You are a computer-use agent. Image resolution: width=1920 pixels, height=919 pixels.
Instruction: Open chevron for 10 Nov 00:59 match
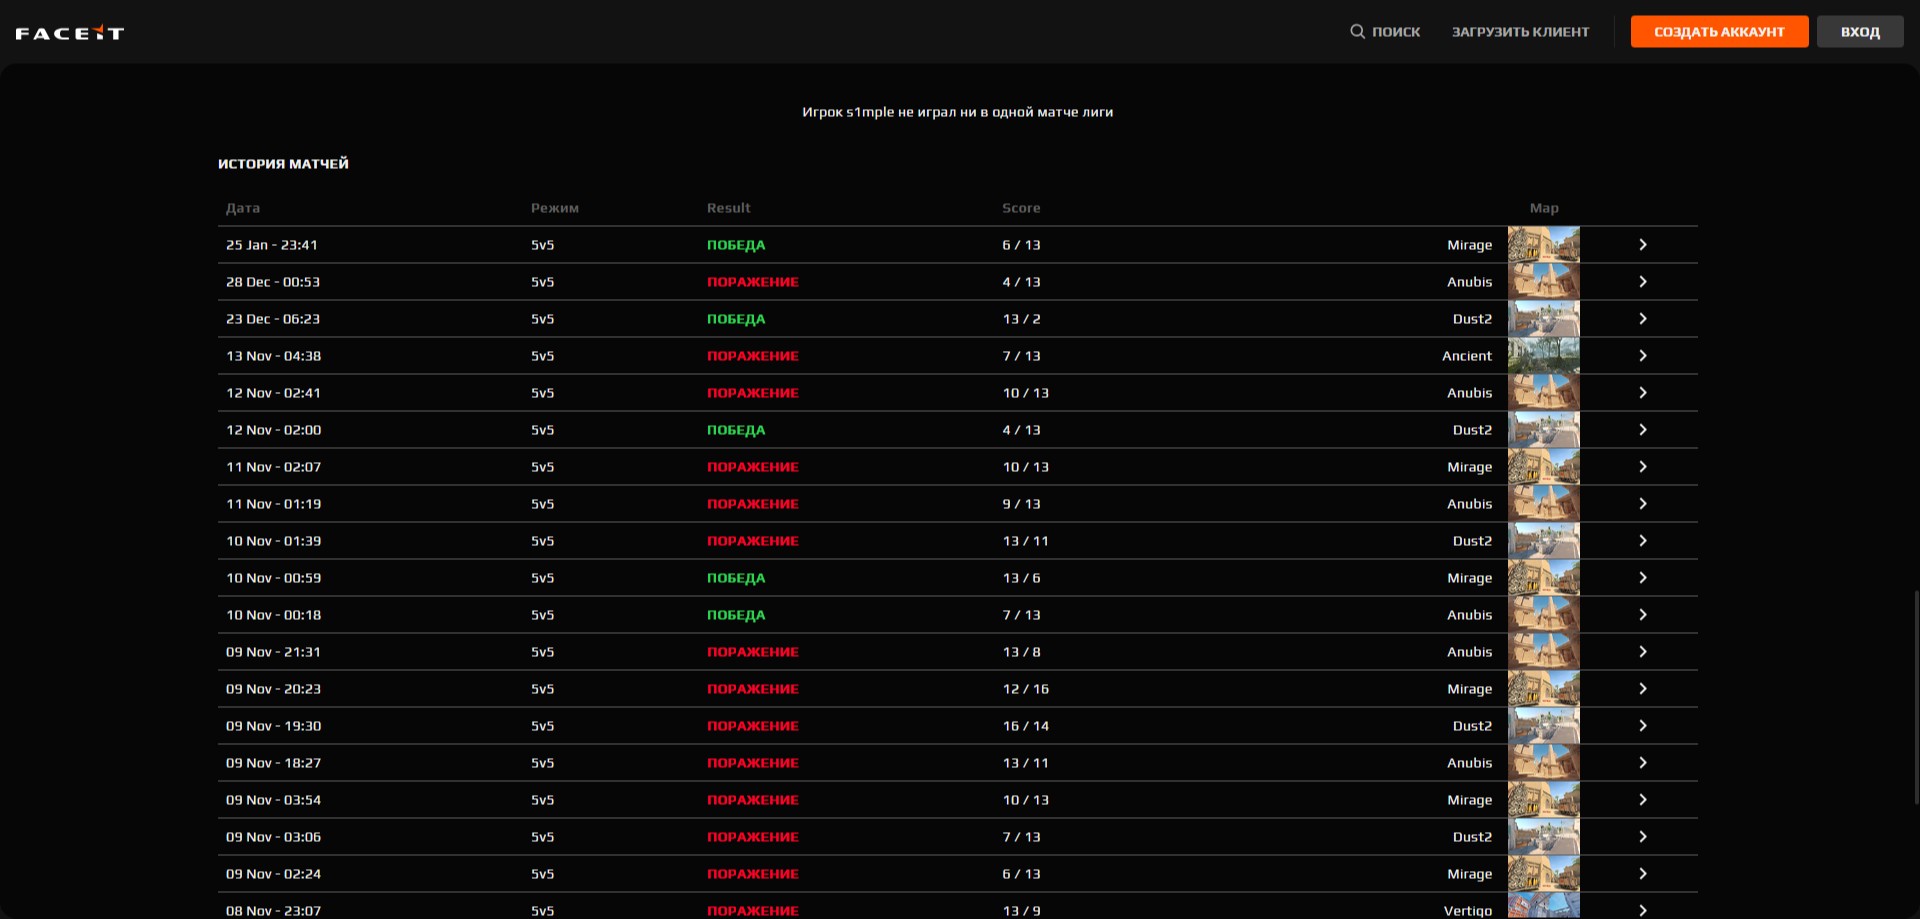[1642, 578]
